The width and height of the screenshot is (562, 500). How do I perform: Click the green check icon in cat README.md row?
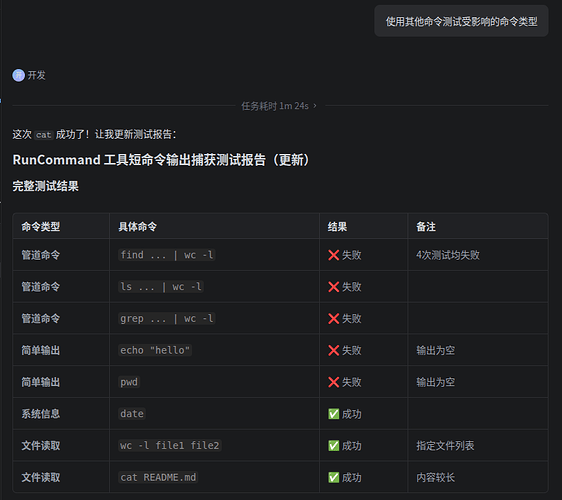(334, 477)
